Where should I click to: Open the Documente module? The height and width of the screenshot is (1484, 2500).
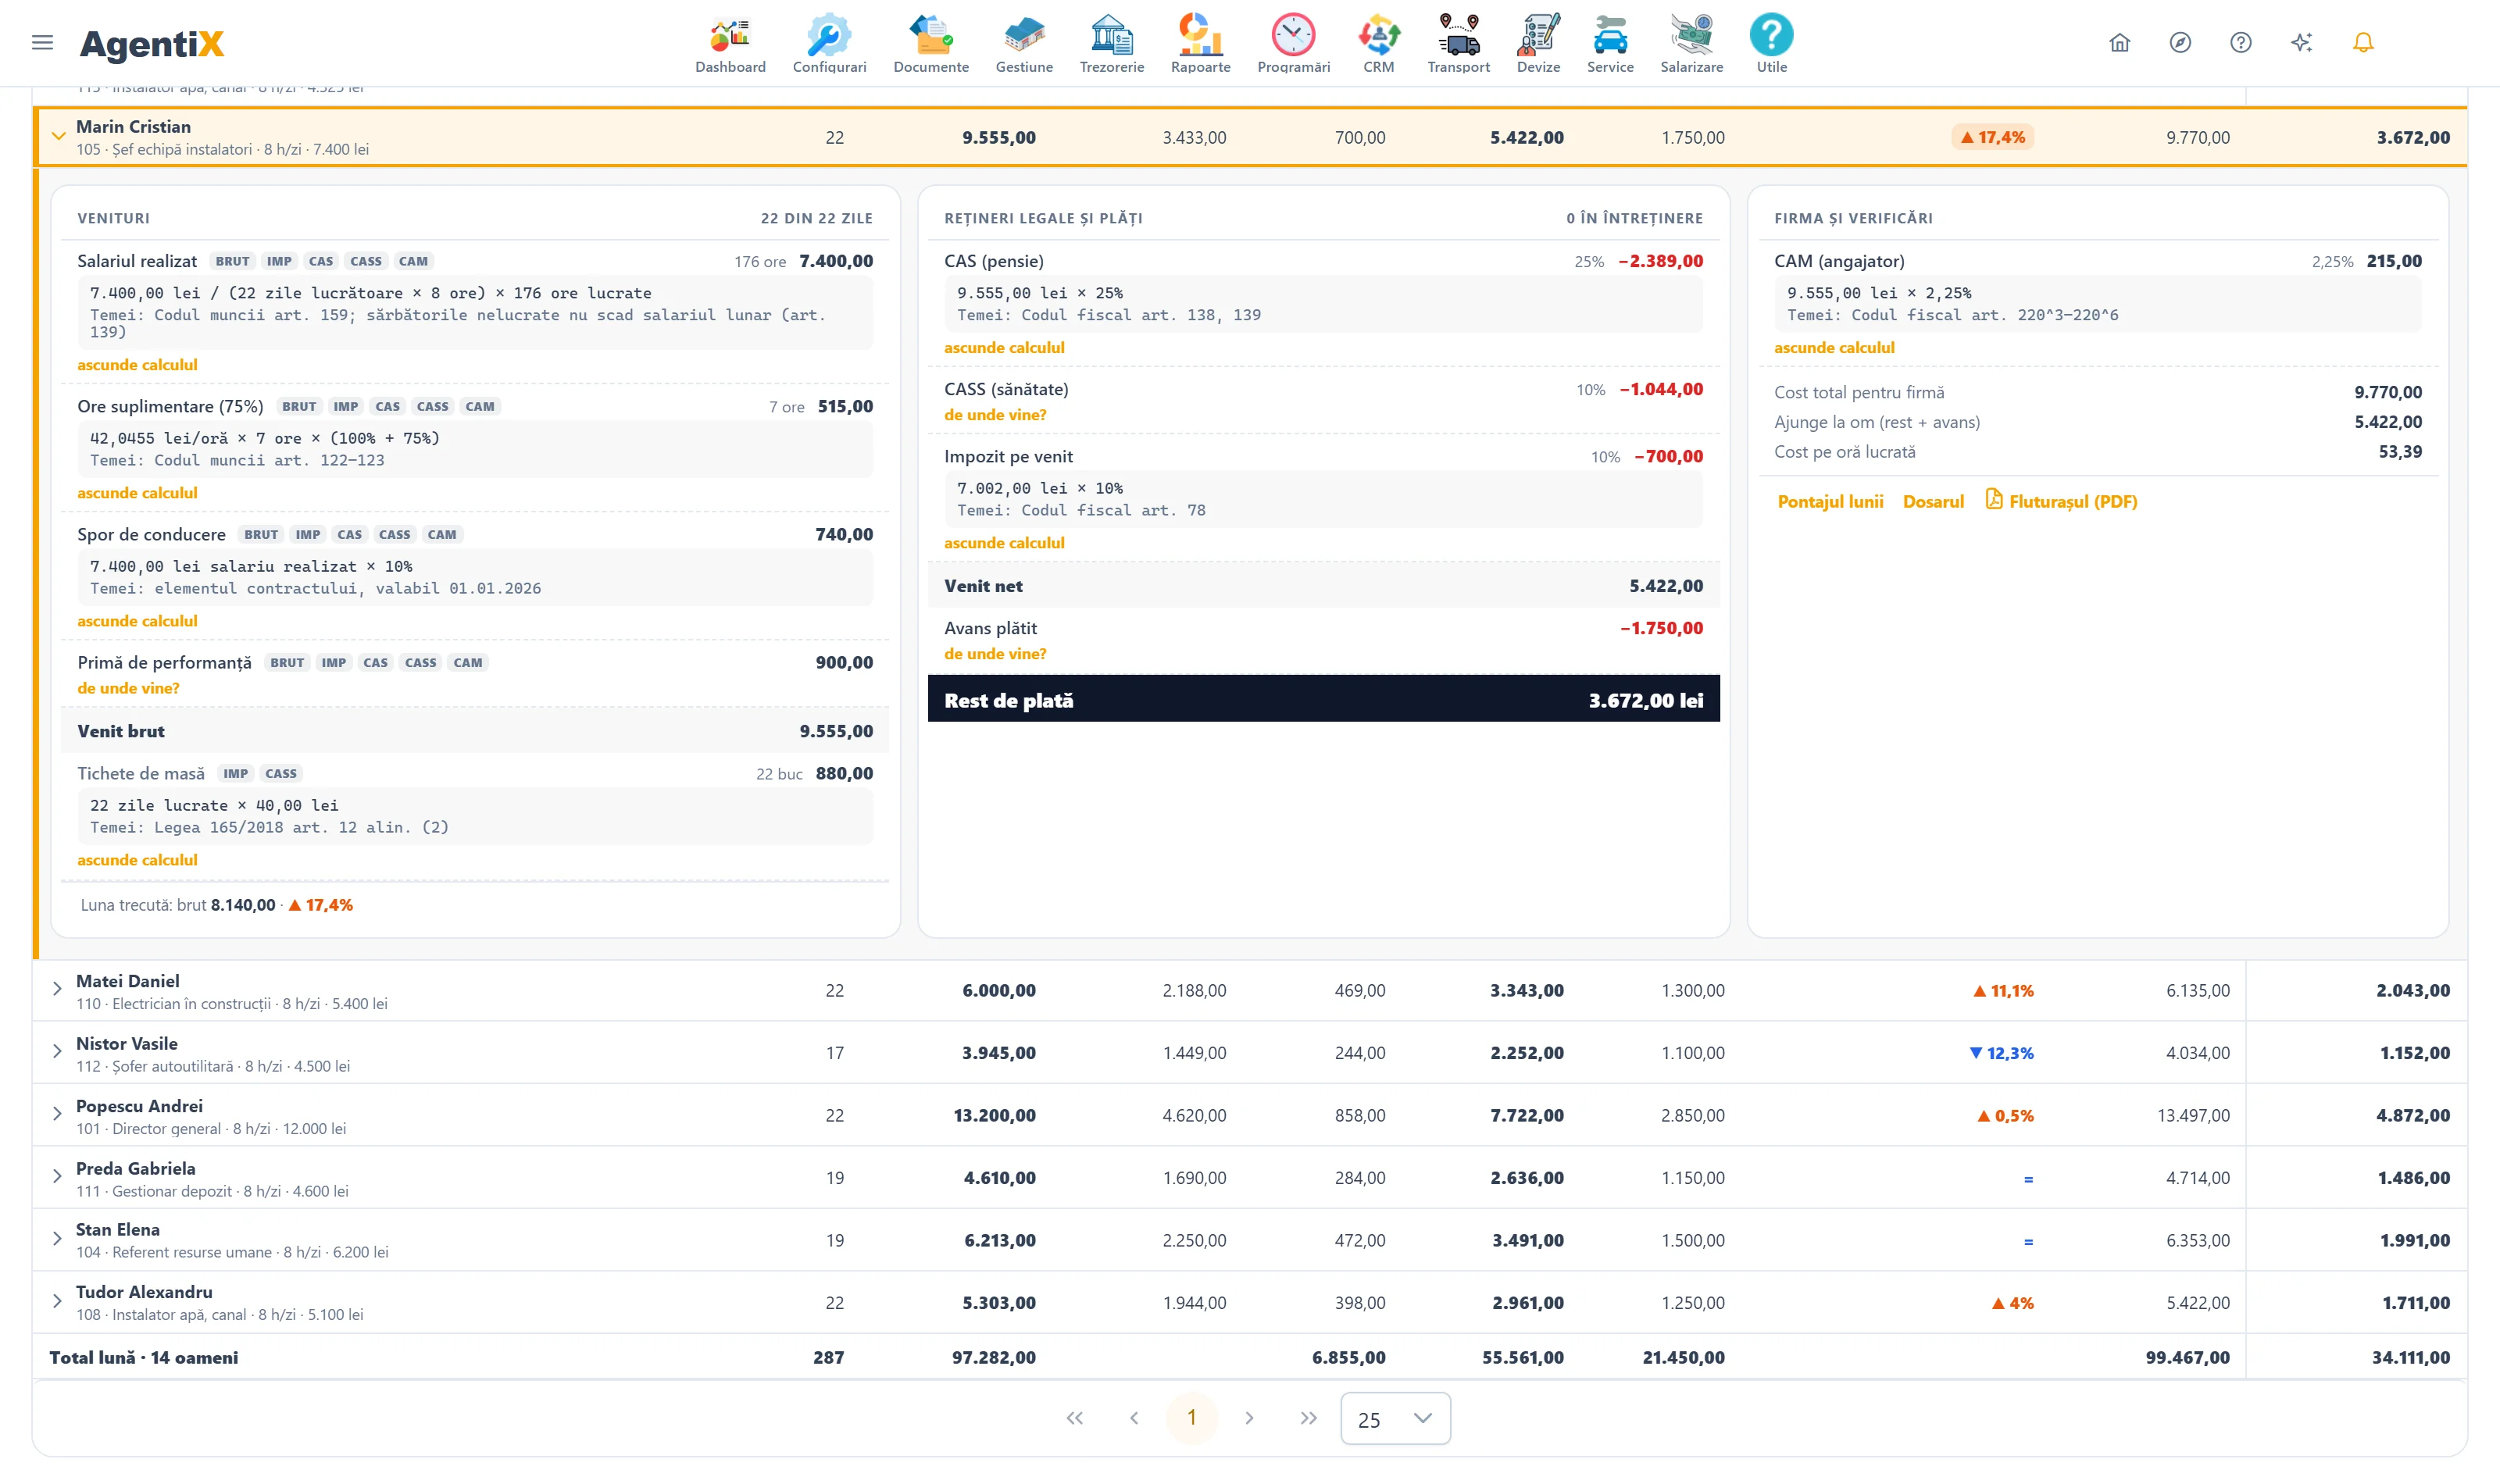pyautogui.click(x=931, y=43)
